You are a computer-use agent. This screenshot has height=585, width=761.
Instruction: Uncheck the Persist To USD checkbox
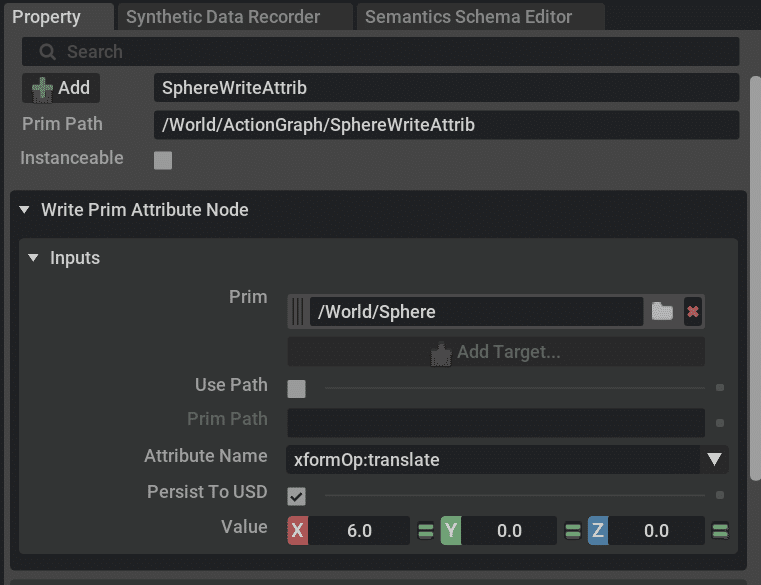pos(296,496)
